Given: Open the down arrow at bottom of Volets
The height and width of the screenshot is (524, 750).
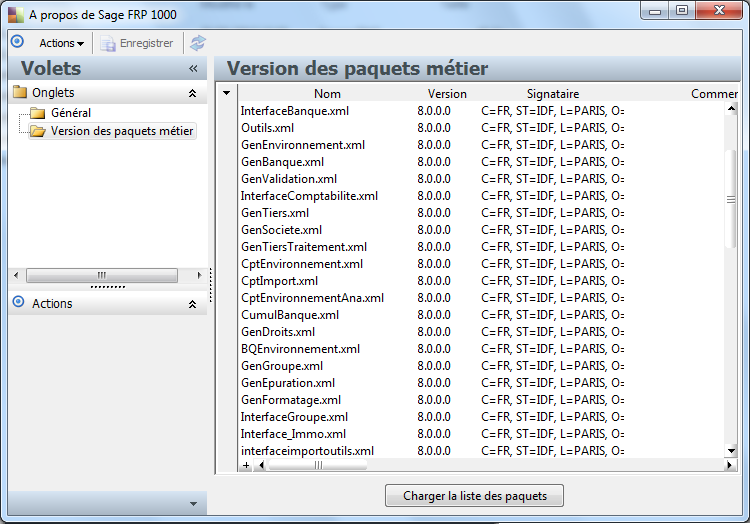Looking at the screenshot, I should [x=193, y=503].
